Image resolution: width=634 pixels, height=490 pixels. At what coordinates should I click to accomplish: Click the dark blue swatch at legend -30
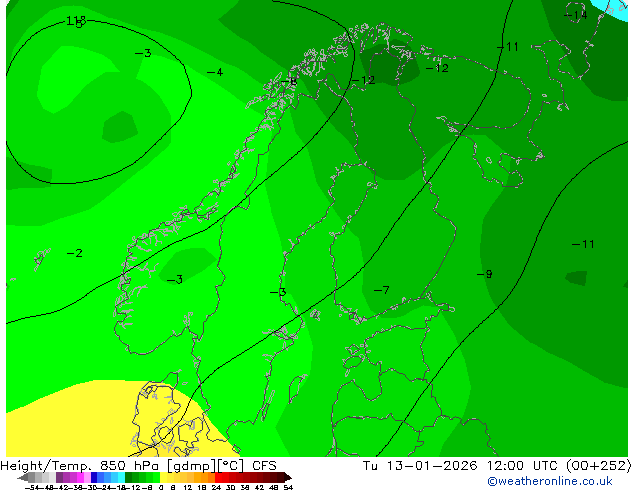(x=94, y=477)
